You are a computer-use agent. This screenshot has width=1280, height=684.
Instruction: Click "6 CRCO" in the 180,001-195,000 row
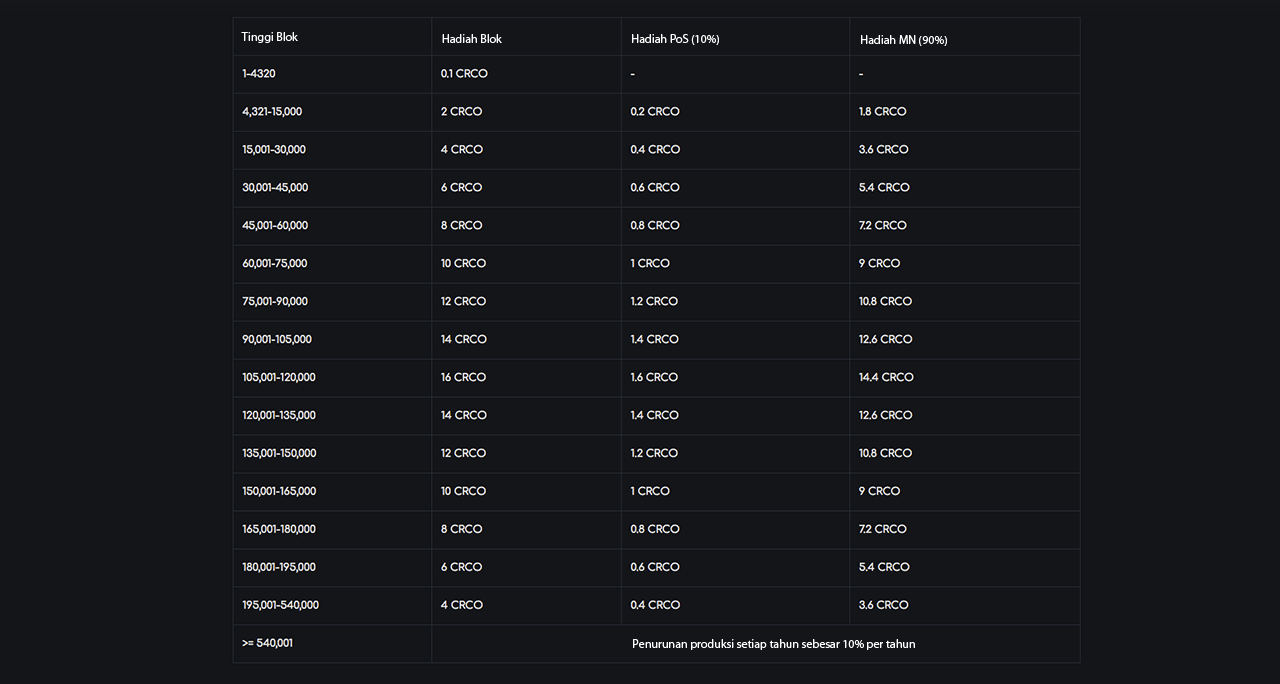[x=462, y=568]
